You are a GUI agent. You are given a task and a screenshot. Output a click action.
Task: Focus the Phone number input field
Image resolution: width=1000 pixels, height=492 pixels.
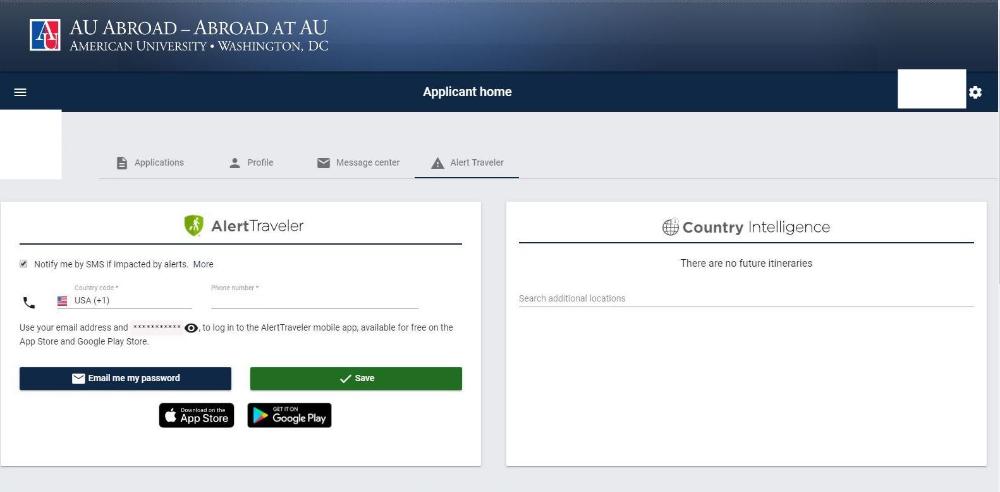pos(314,300)
